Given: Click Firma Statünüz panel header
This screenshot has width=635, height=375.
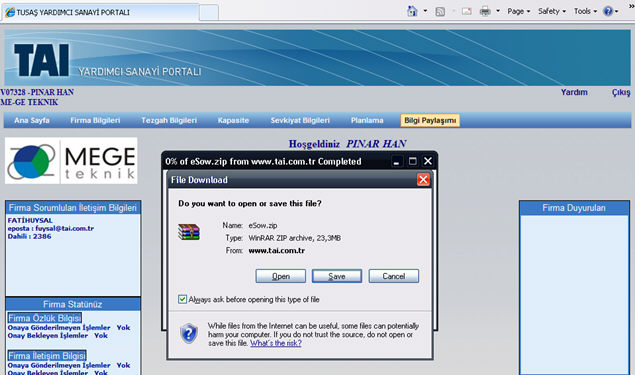Looking at the screenshot, I should pyautogui.click(x=73, y=304).
